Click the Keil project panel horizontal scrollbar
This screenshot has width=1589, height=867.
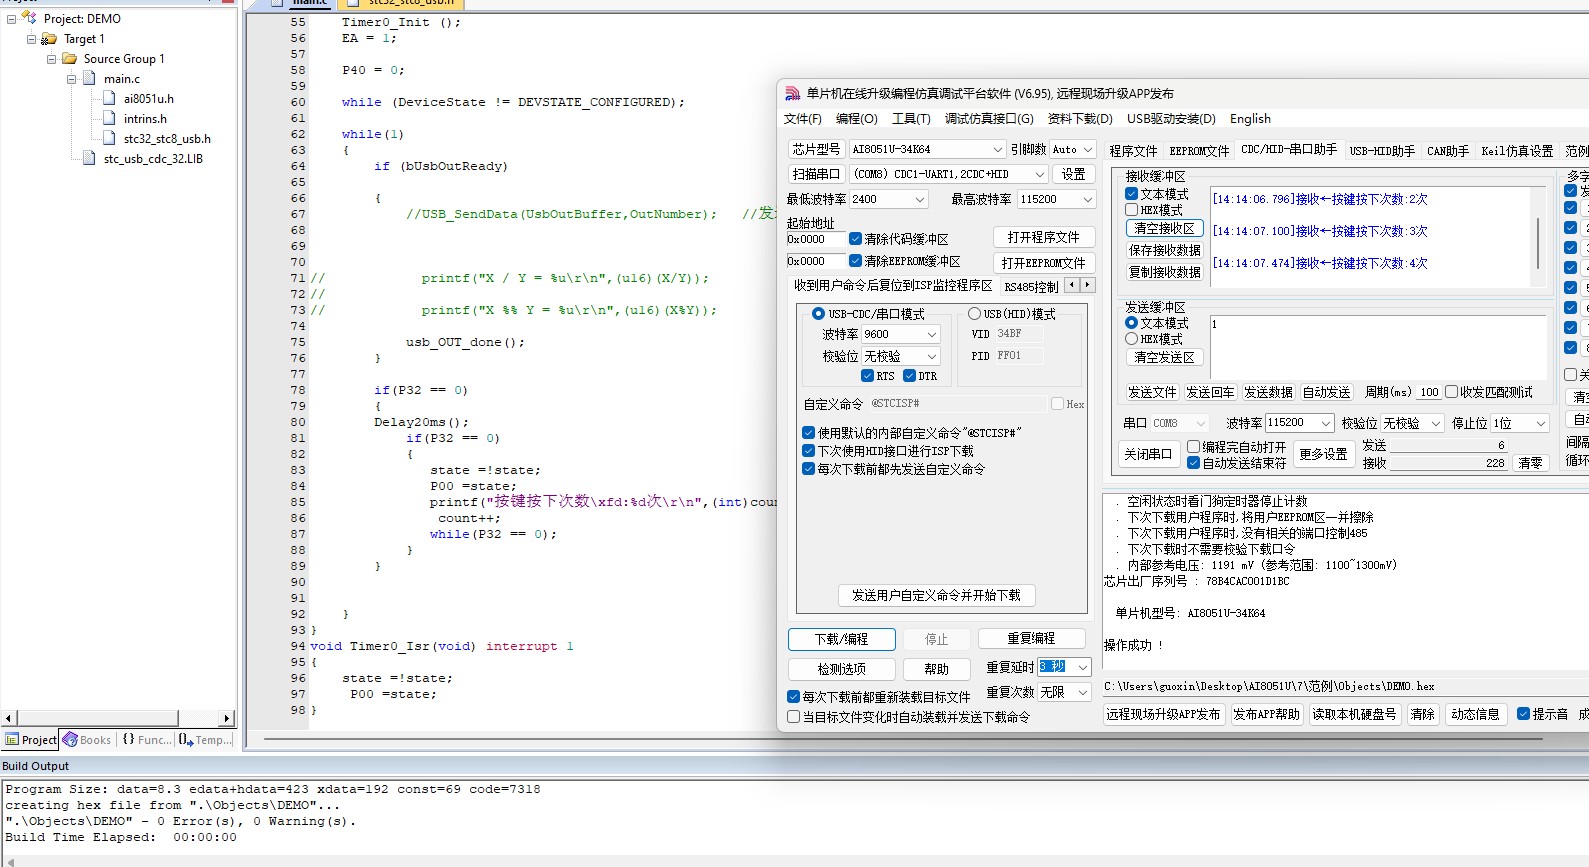pyautogui.click(x=118, y=718)
